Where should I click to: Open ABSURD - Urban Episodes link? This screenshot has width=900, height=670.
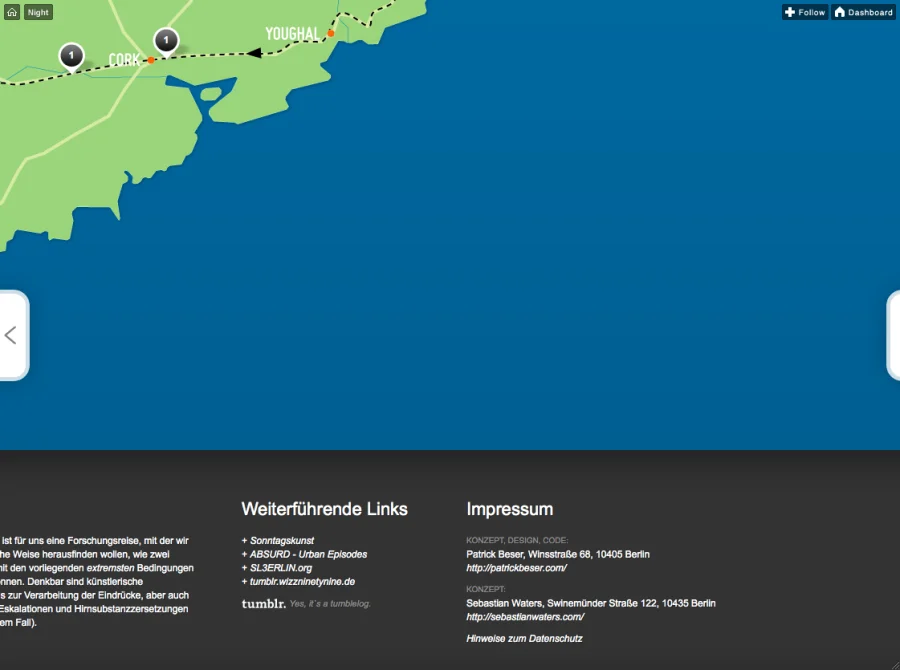(308, 554)
